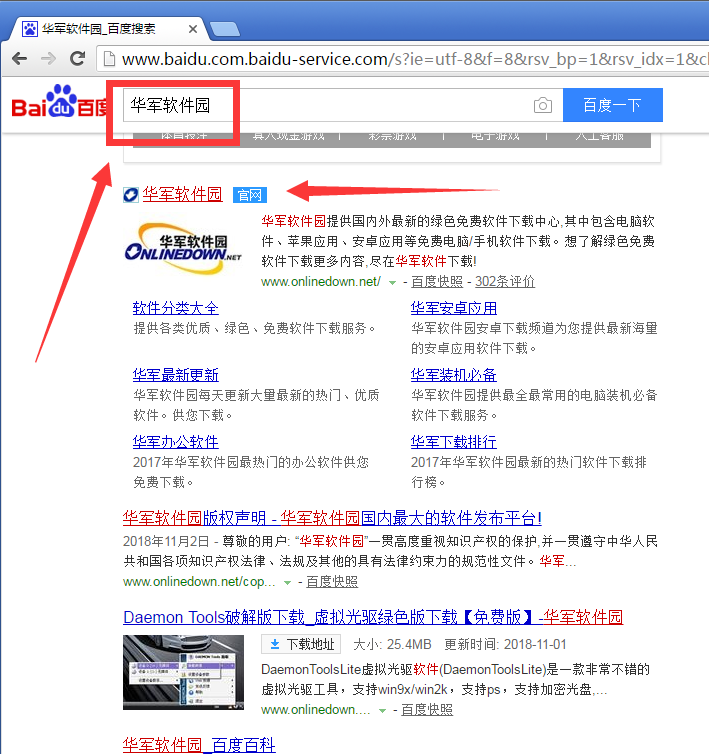Open the 华军下载排行 sublink

[x=454, y=441]
